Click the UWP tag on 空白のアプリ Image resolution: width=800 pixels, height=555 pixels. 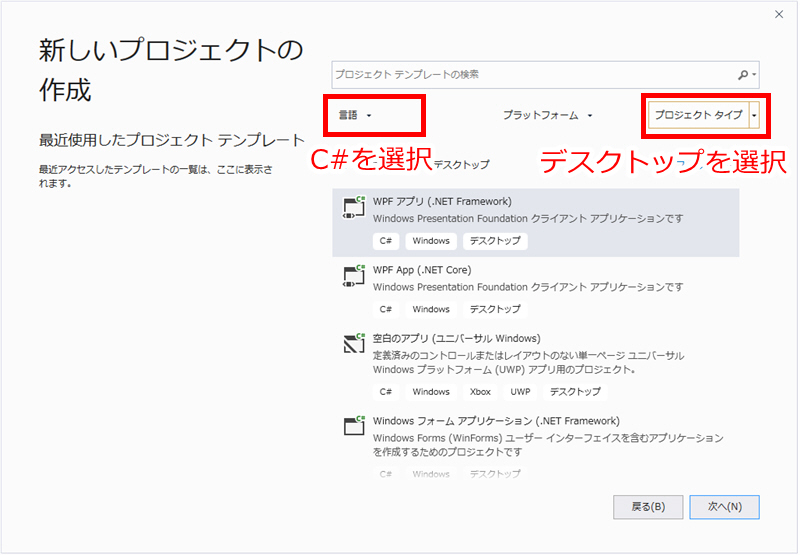tap(520, 392)
